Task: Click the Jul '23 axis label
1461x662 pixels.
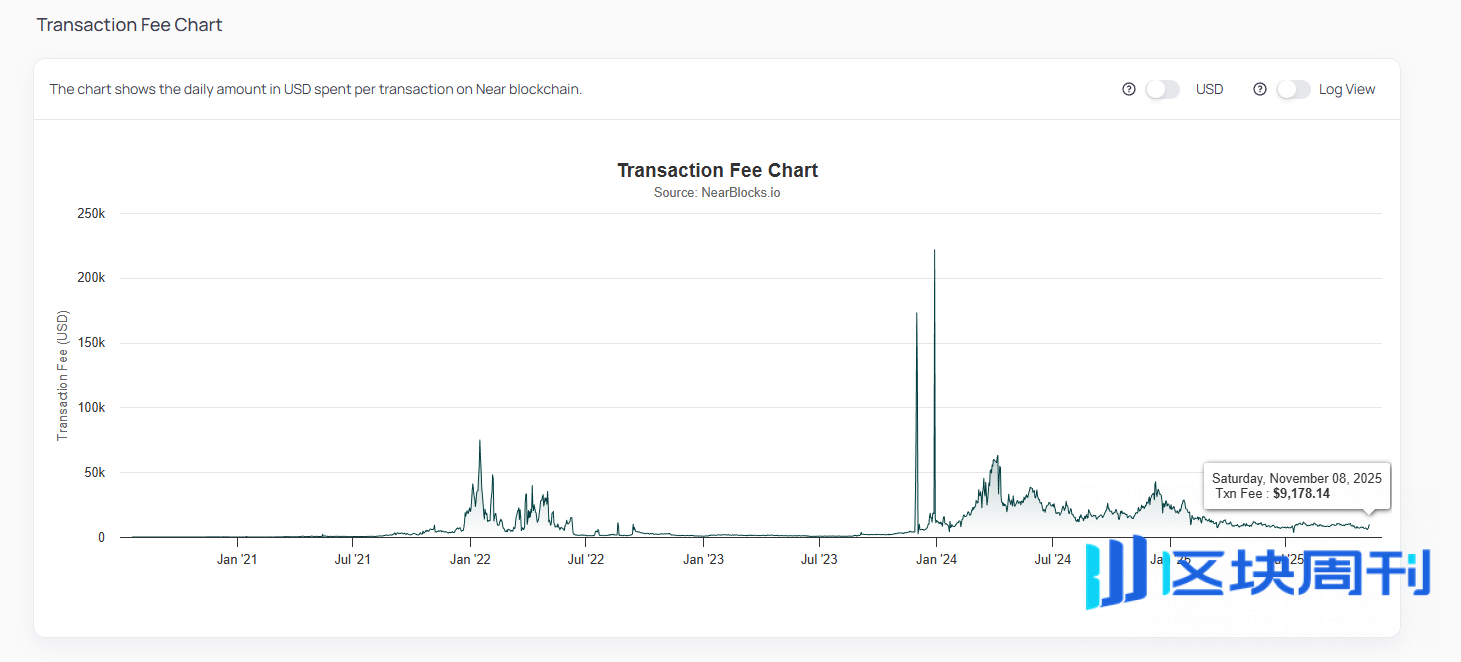Action: coord(818,559)
